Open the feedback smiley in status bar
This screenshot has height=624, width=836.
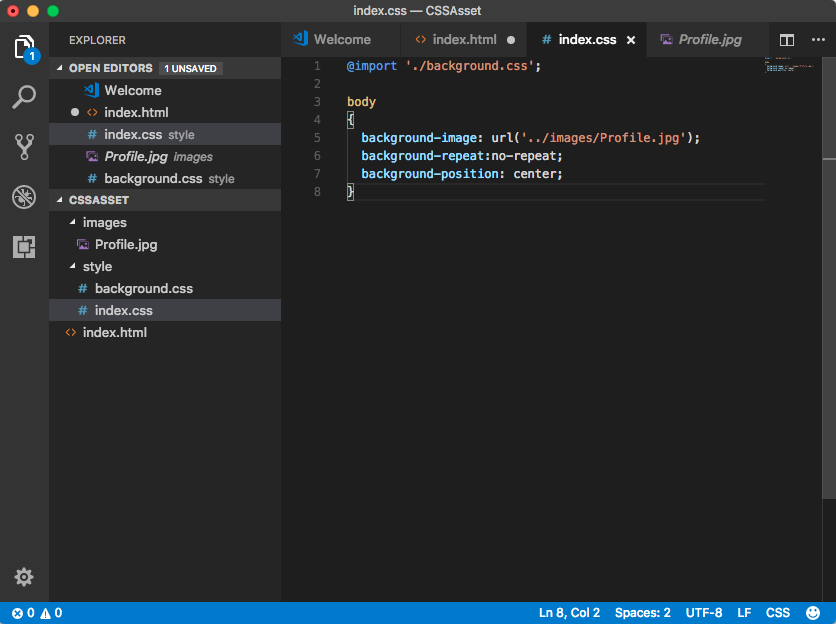point(813,613)
